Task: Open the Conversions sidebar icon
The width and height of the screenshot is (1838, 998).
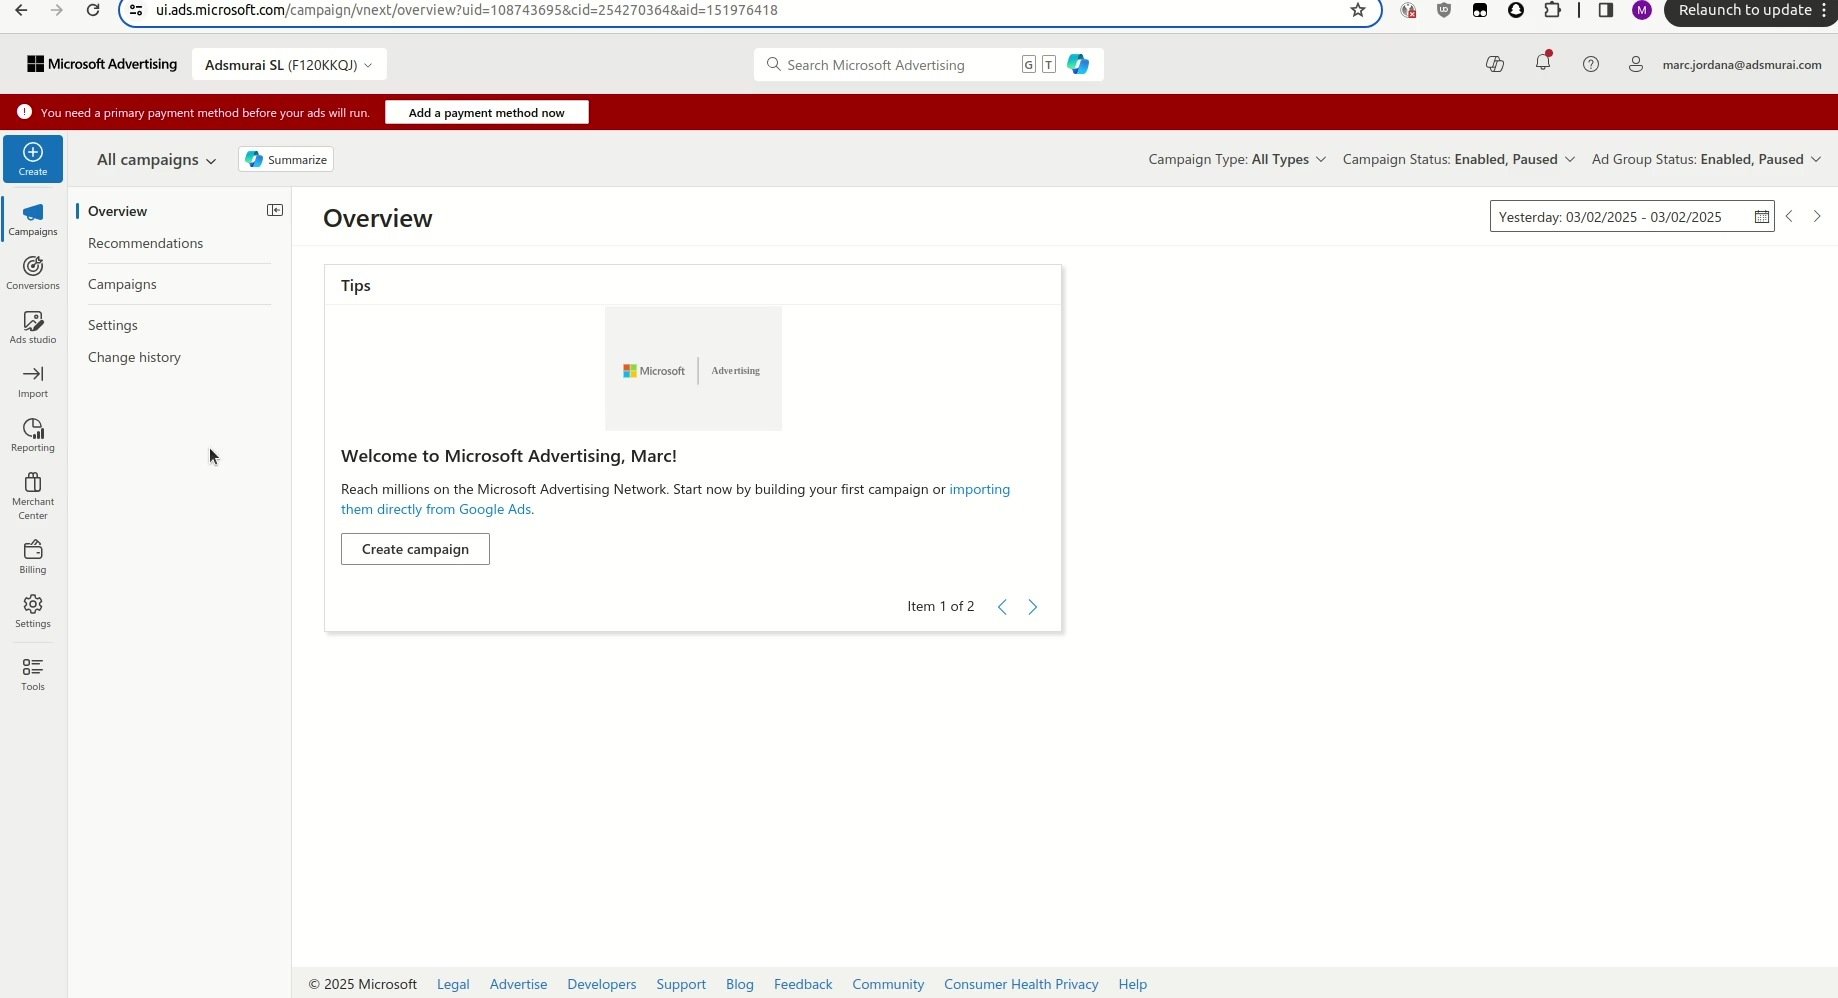Action: pyautogui.click(x=33, y=272)
